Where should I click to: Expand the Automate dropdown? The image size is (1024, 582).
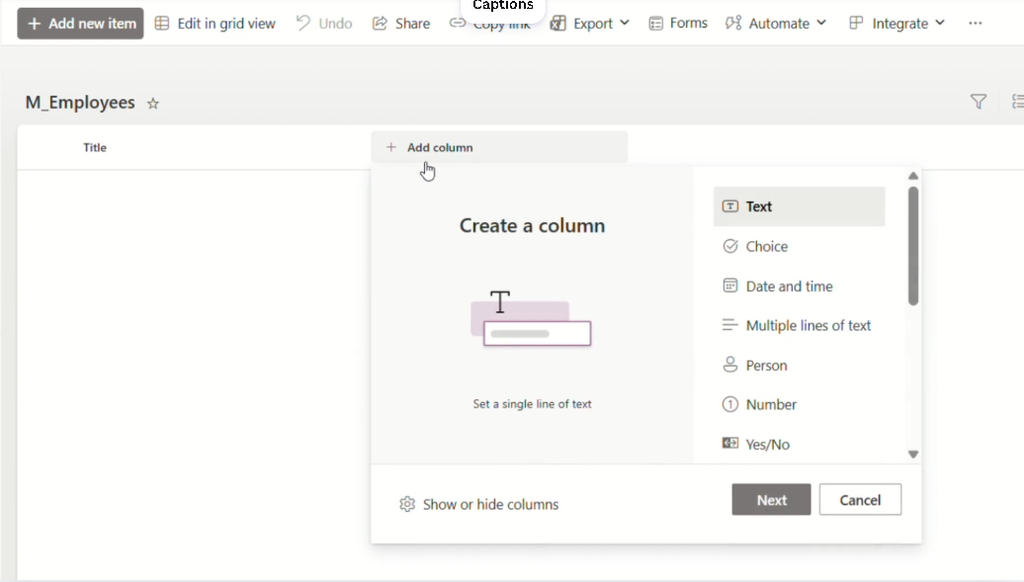(776, 24)
